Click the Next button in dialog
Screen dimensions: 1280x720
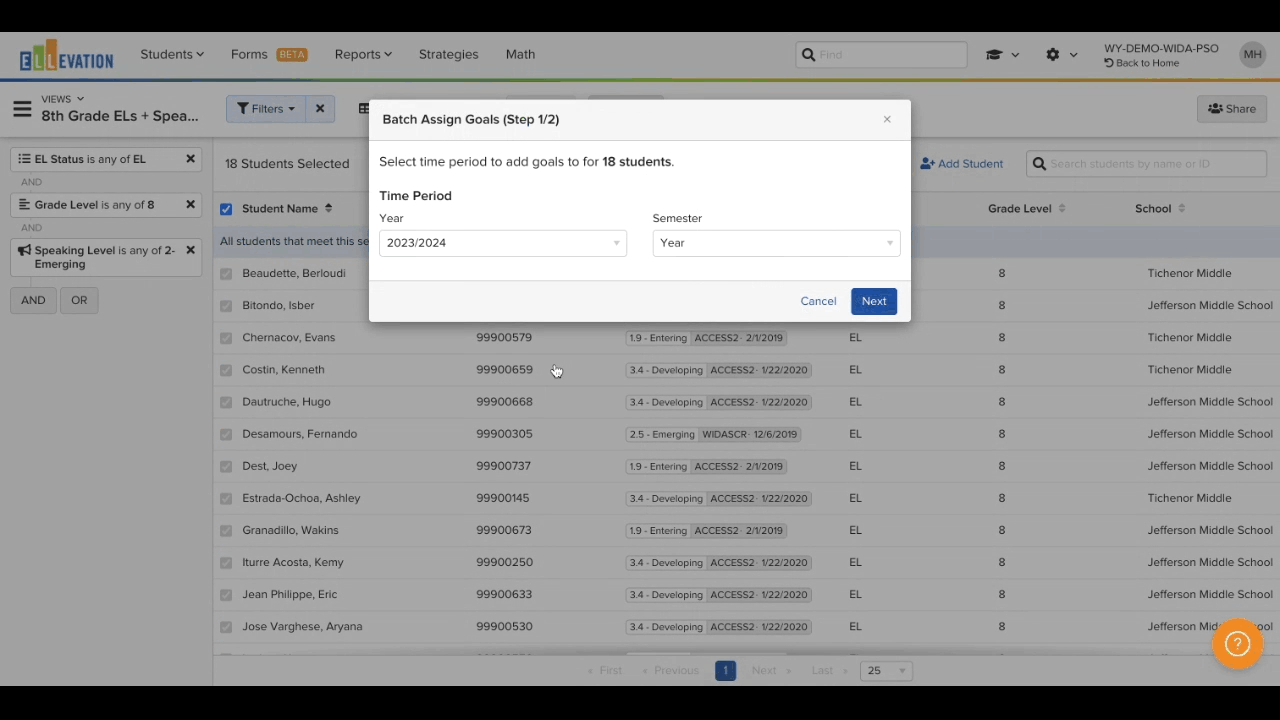click(874, 301)
